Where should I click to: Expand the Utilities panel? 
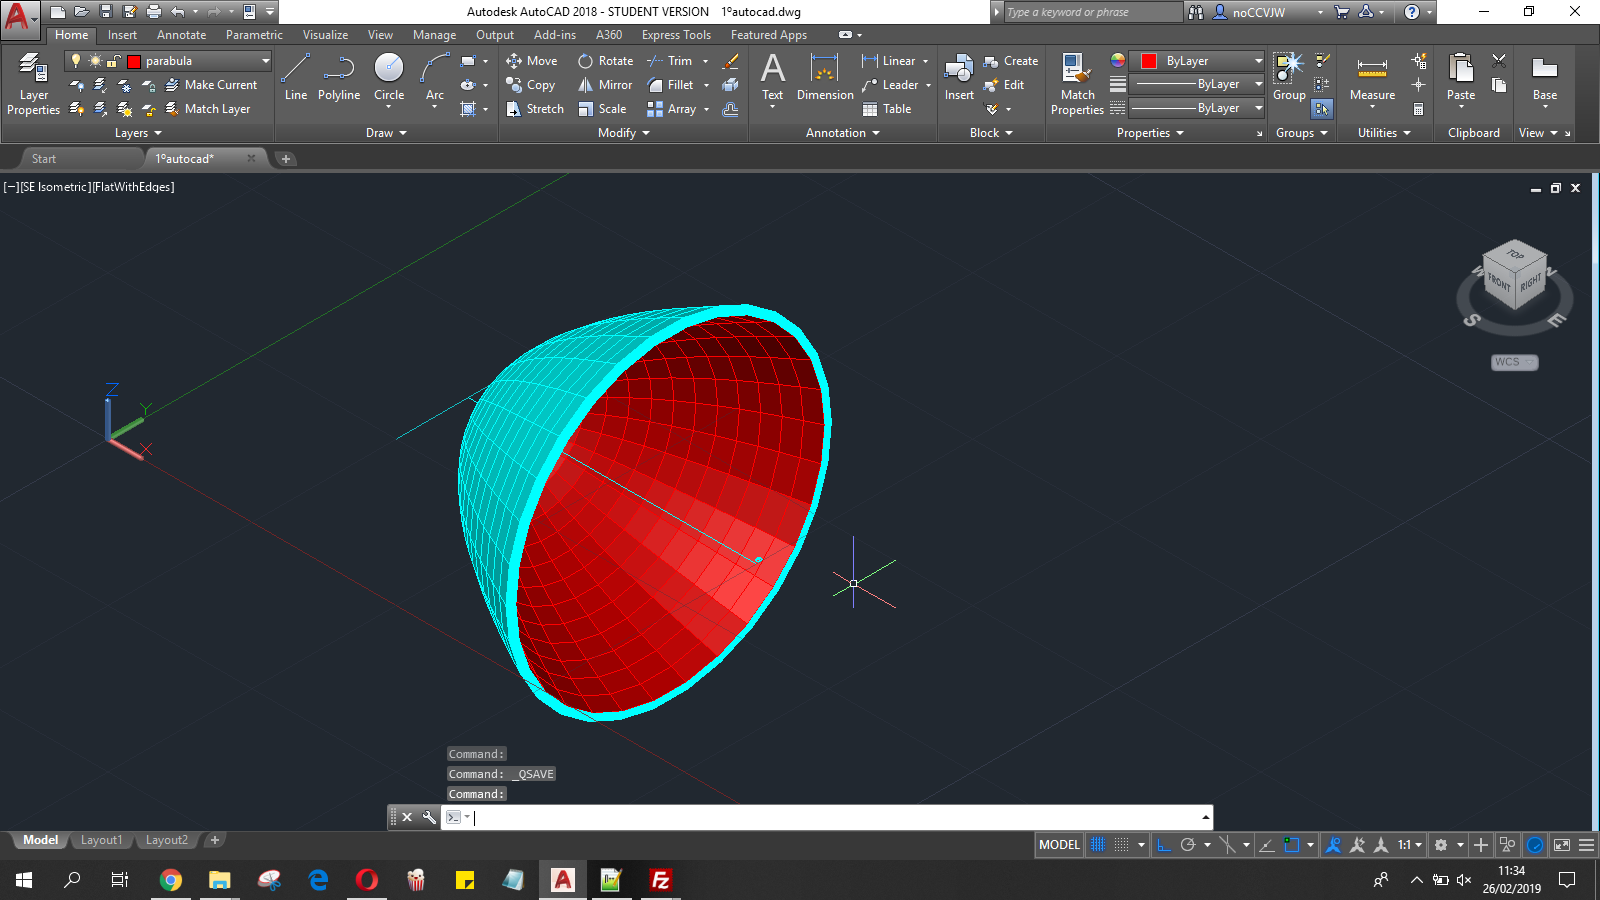tap(1384, 133)
